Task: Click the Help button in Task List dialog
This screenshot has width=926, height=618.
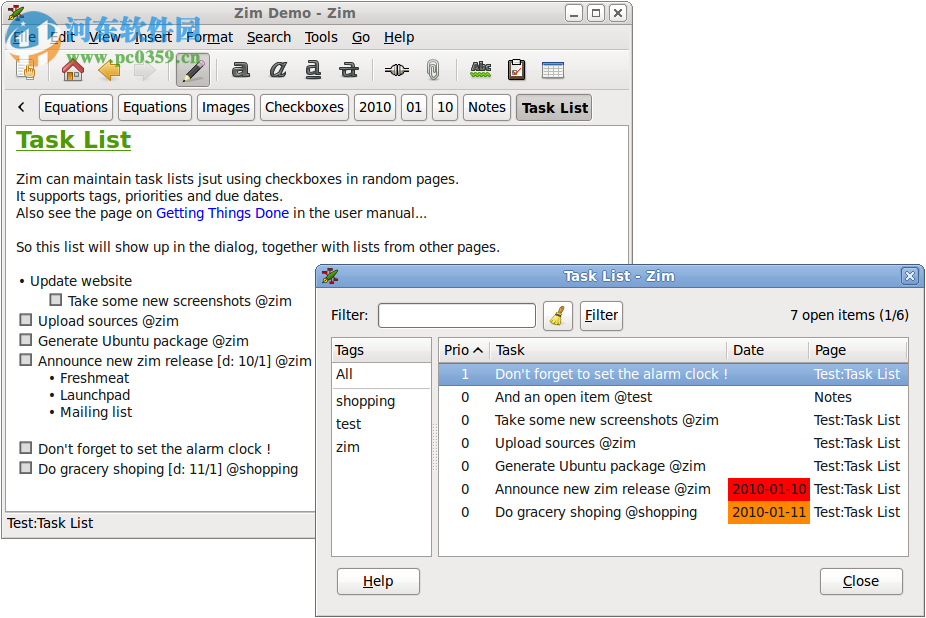Action: tap(378, 581)
